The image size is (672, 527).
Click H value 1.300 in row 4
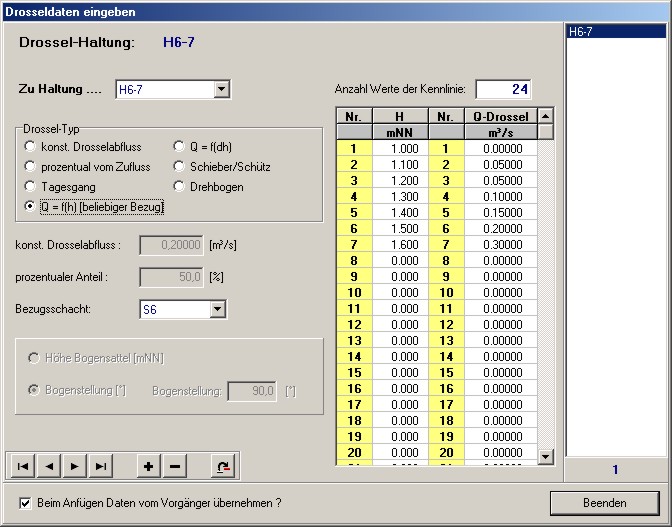click(400, 197)
